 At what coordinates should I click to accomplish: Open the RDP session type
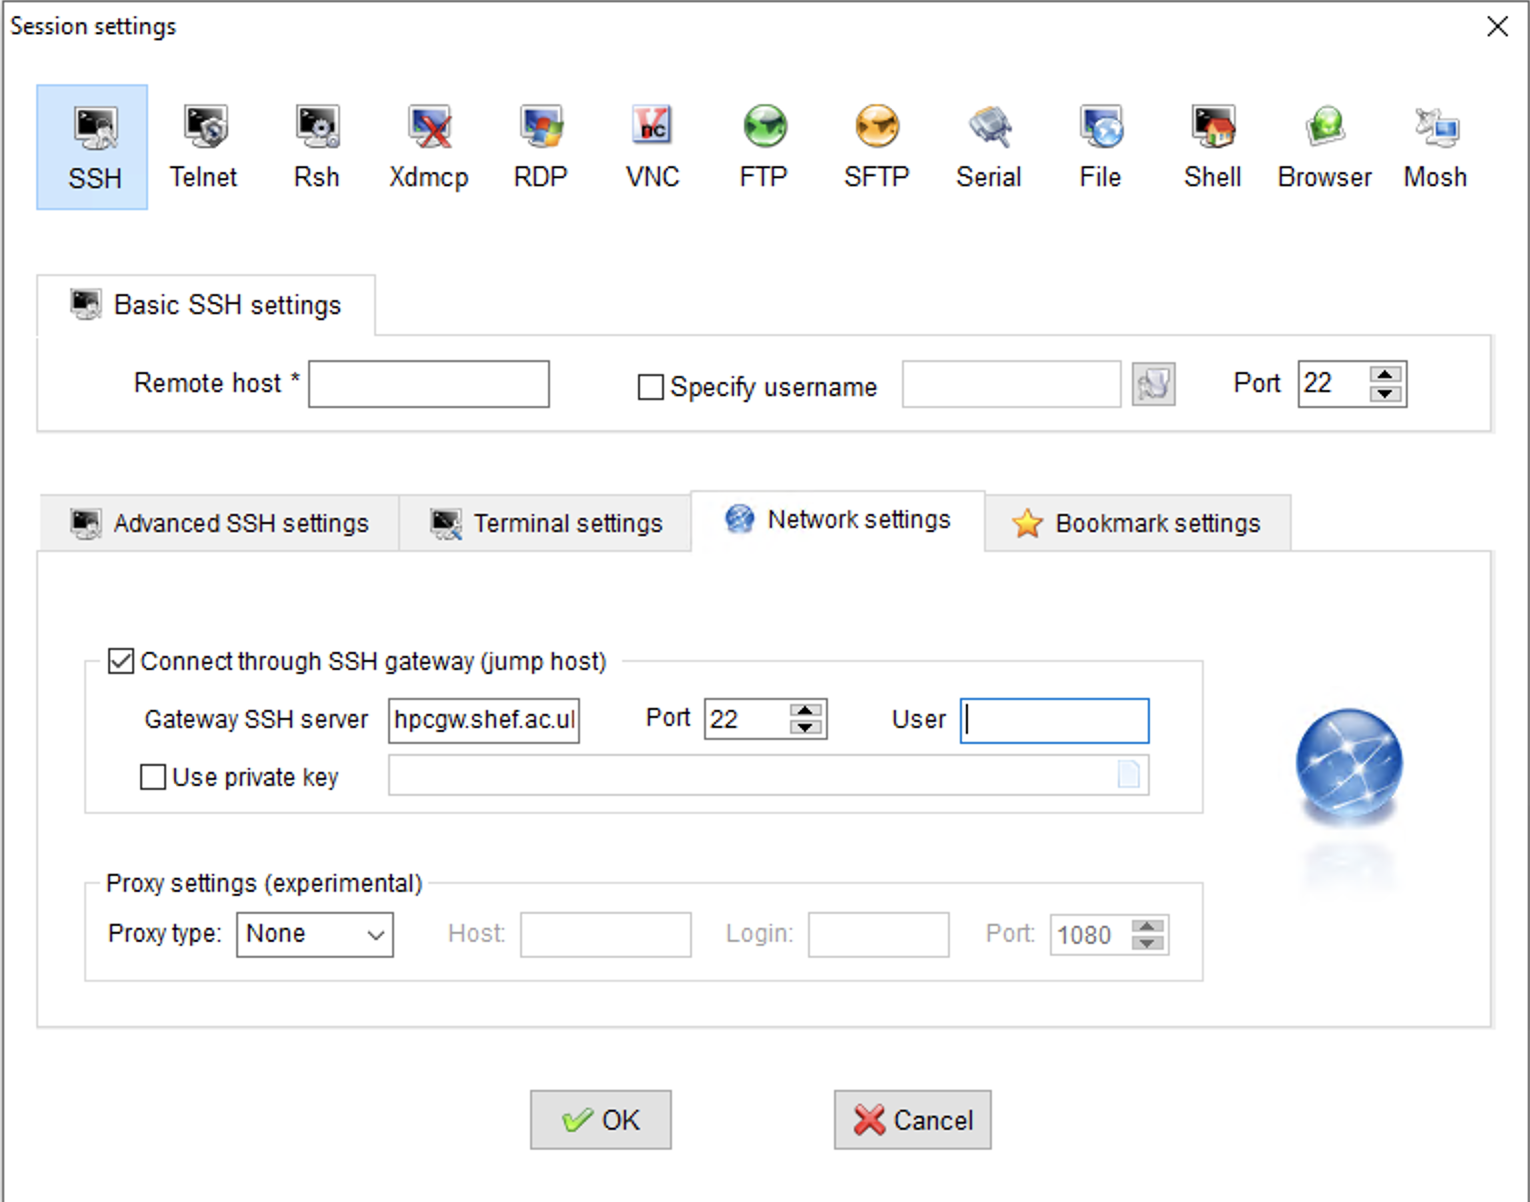(x=541, y=147)
